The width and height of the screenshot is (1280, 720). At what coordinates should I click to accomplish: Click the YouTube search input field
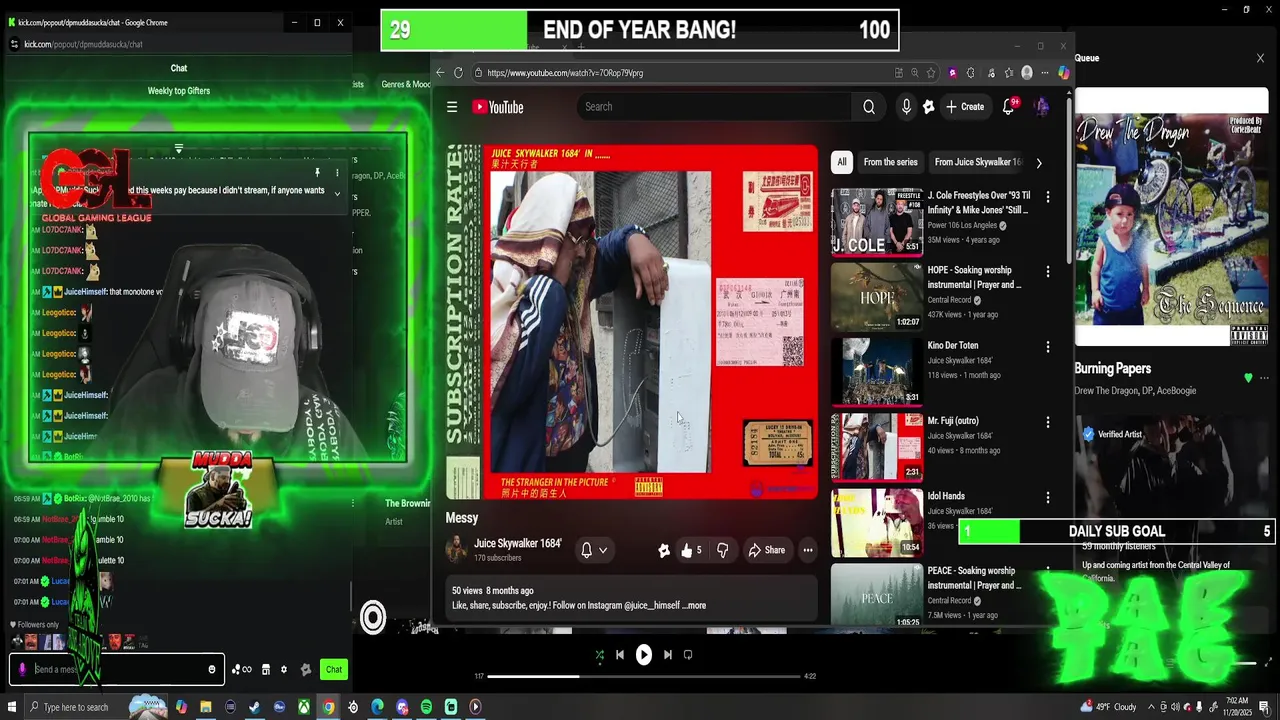click(713, 107)
